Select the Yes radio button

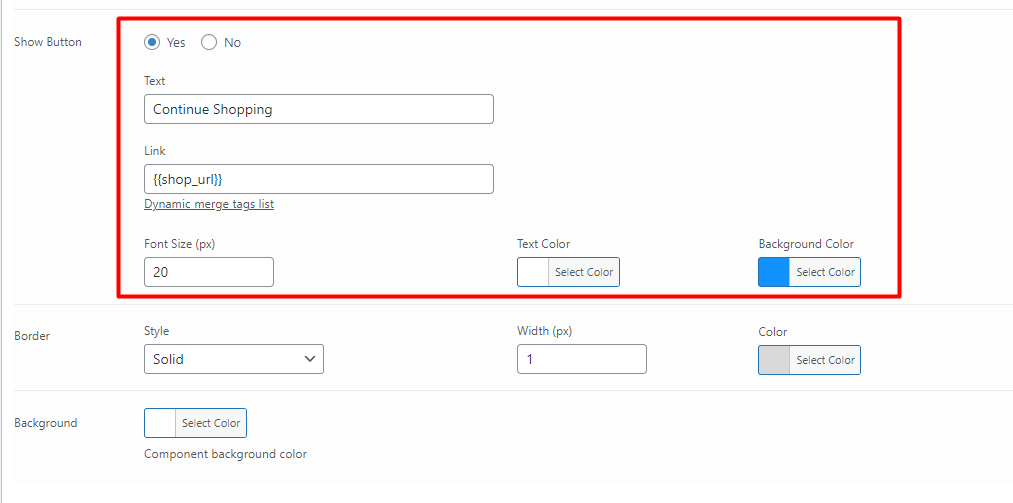tap(152, 43)
